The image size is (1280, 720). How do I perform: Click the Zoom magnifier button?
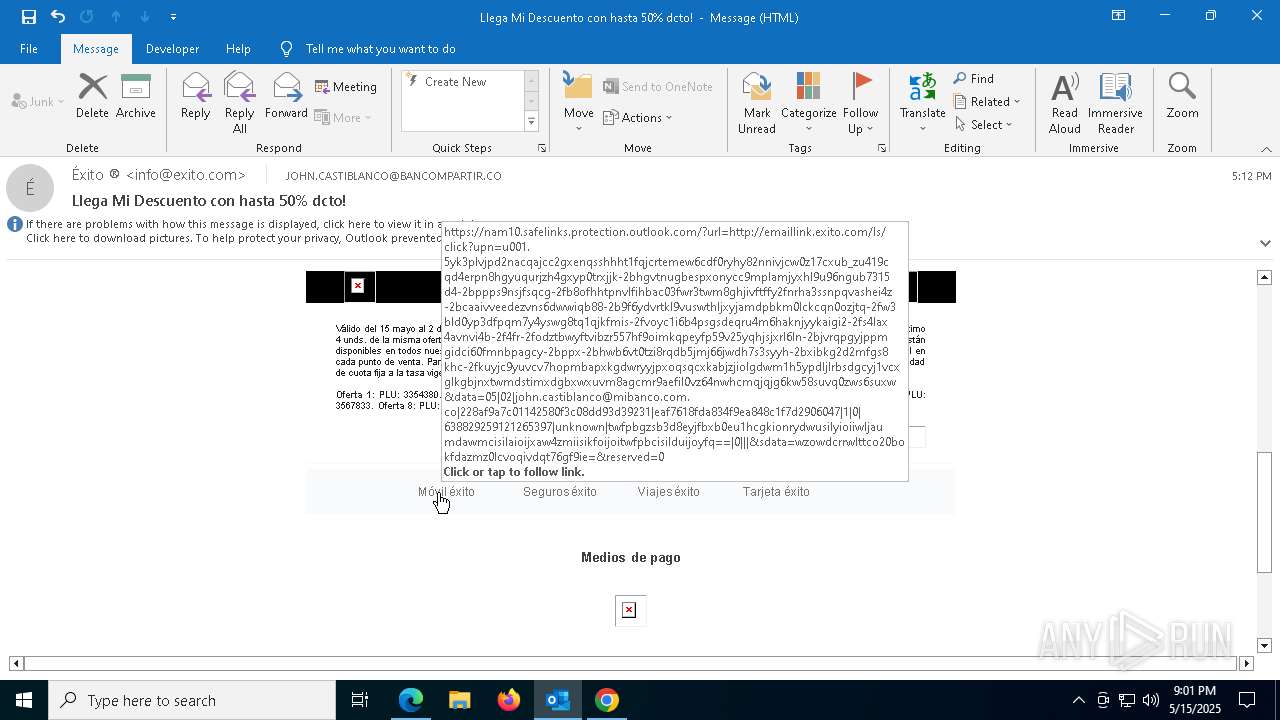[x=1182, y=96]
